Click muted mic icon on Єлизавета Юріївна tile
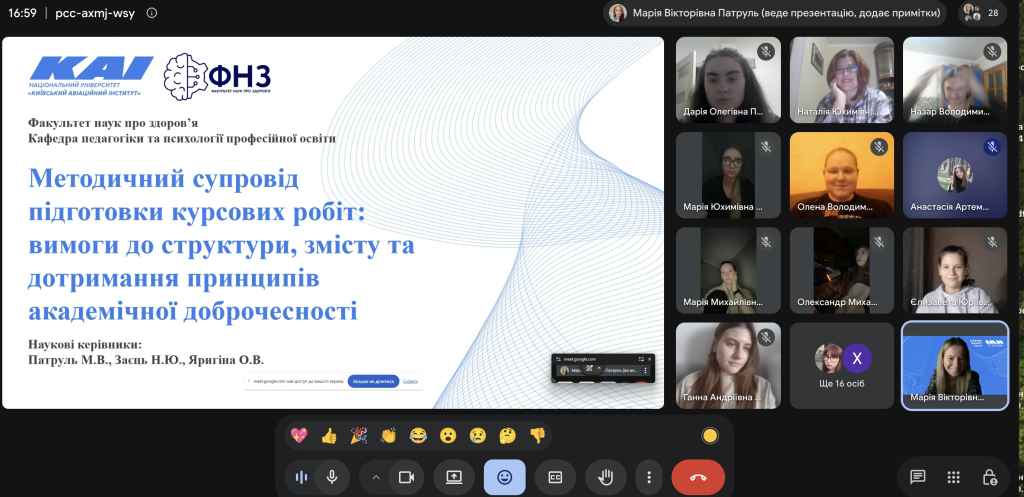This screenshot has width=1024, height=497. pos(992,242)
